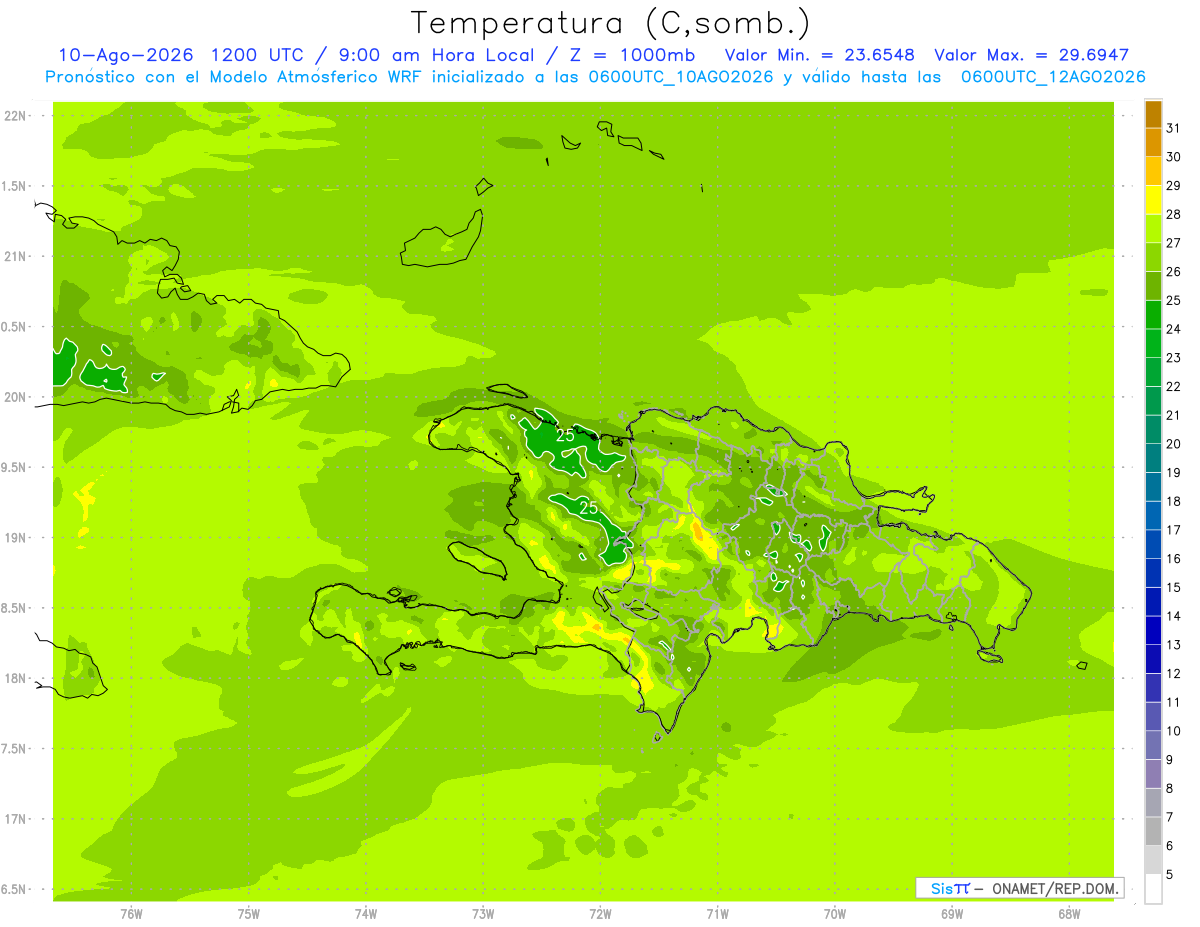Click the "0600UTC_12AGO2026" validity timestamp
Image resolution: width=1200 pixels, height=927 pixels.
click(1052, 77)
